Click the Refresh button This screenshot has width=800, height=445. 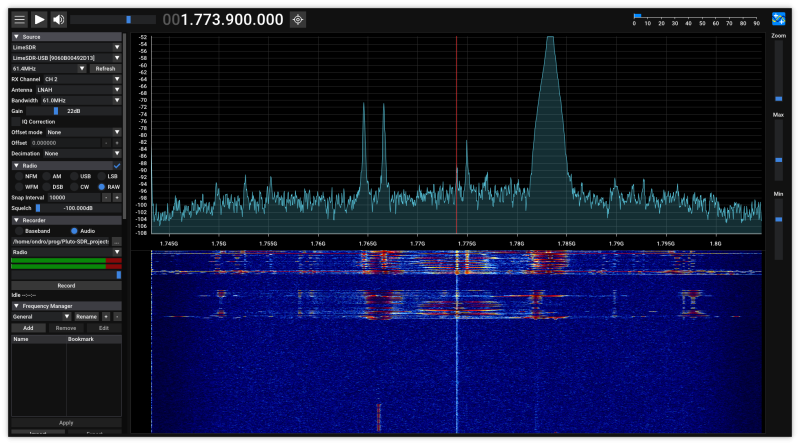[106, 68]
